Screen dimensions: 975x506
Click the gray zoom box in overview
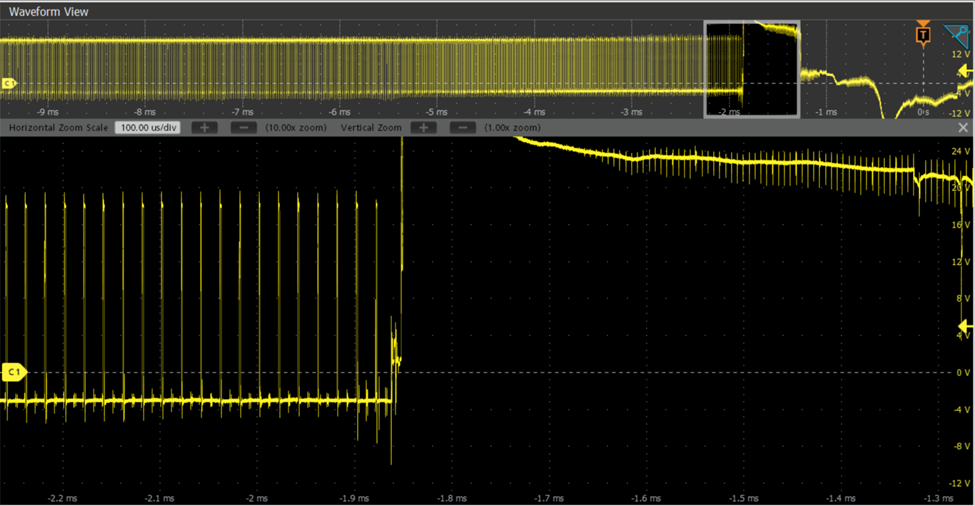752,69
